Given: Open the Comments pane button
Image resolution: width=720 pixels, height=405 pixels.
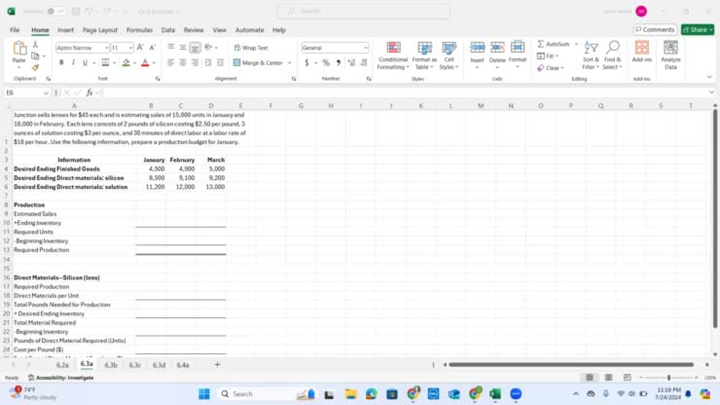Looking at the screenshot, I should (x=655, y=30).
